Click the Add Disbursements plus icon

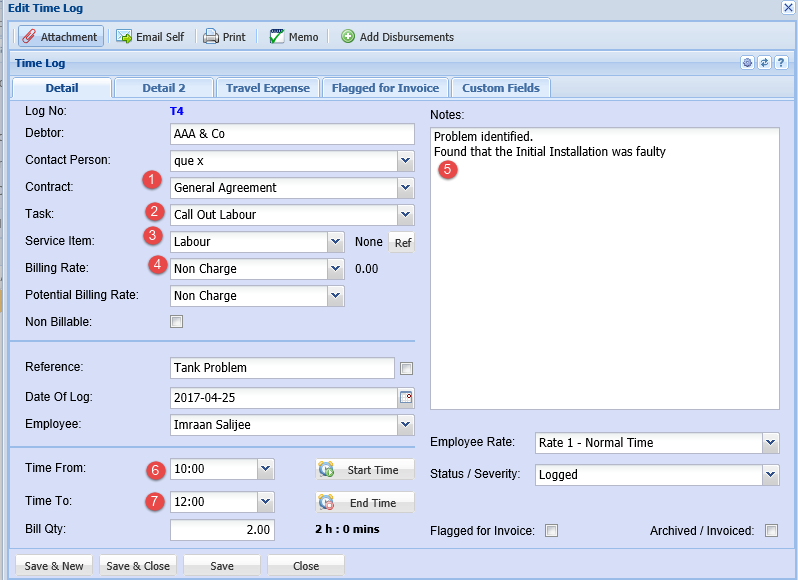coord(348,37)
